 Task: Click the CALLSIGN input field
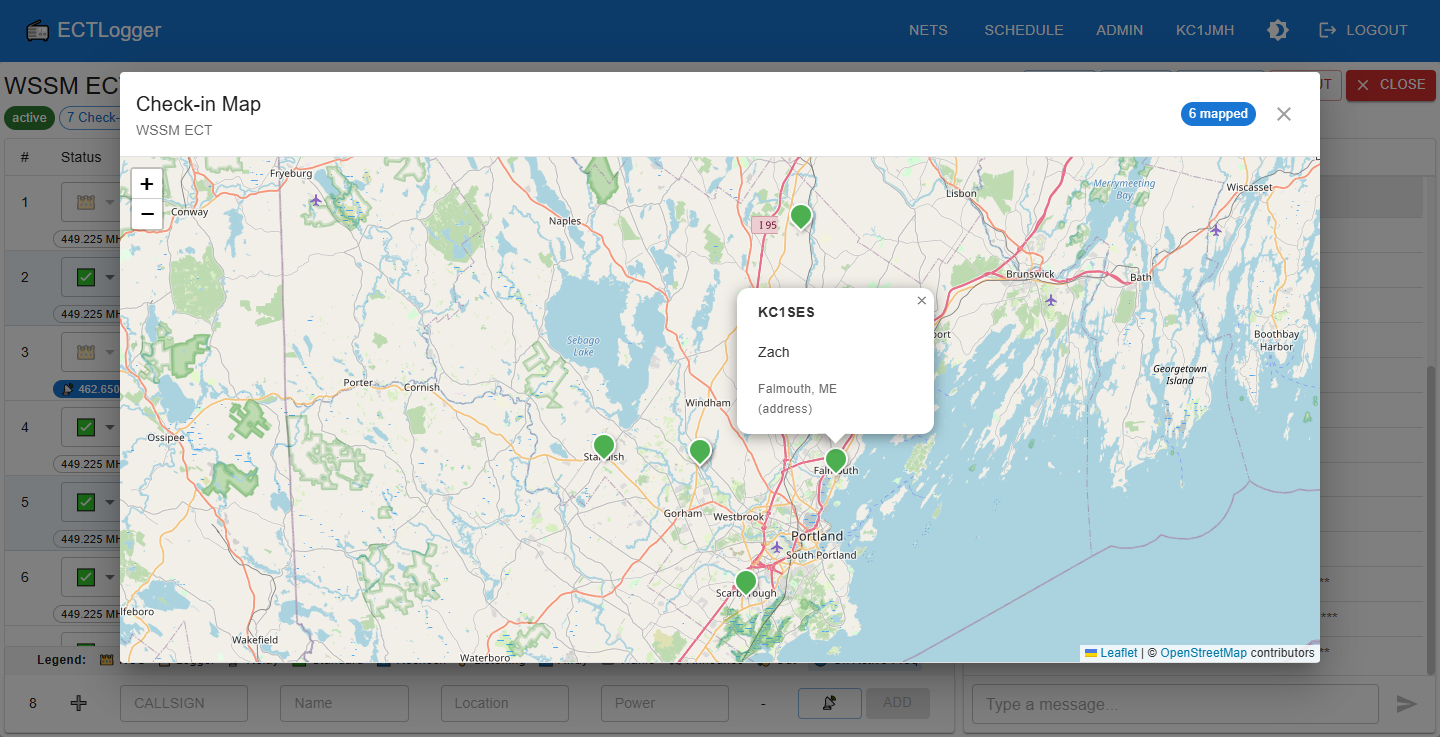click(183, 703)
